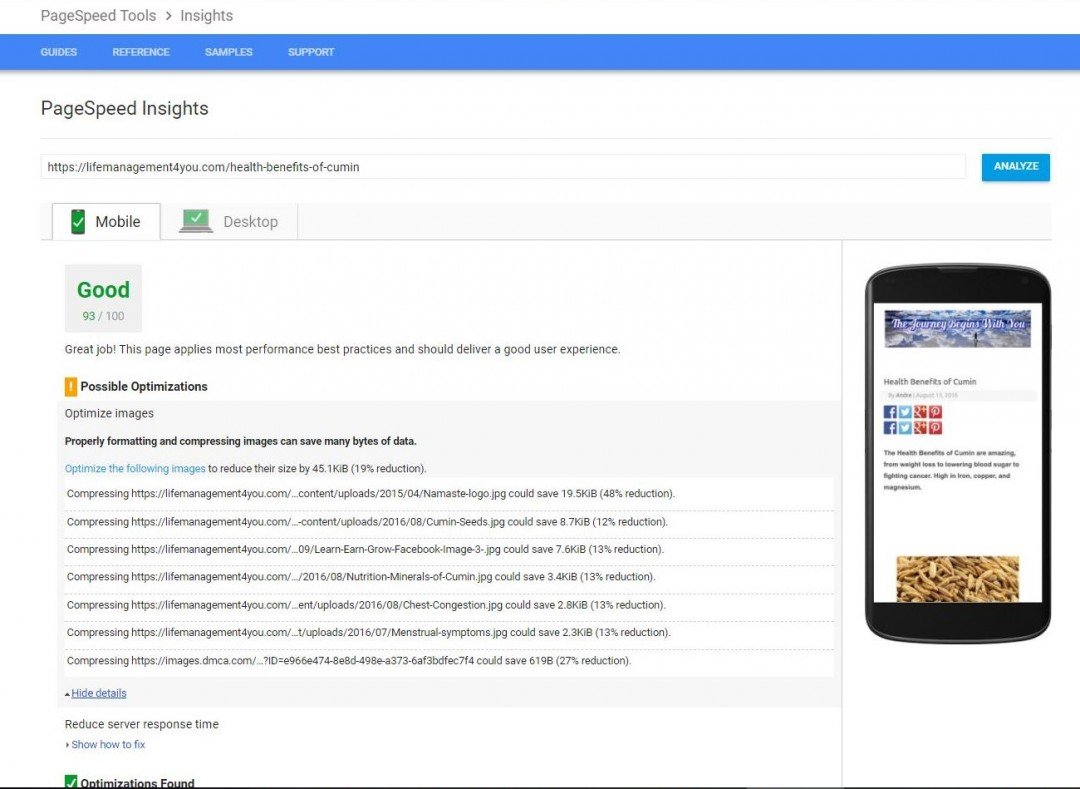Screen dimensions: 1080x789
Task: Click the orange Possible Optimizations warning icon
Action: click(71, 386)
